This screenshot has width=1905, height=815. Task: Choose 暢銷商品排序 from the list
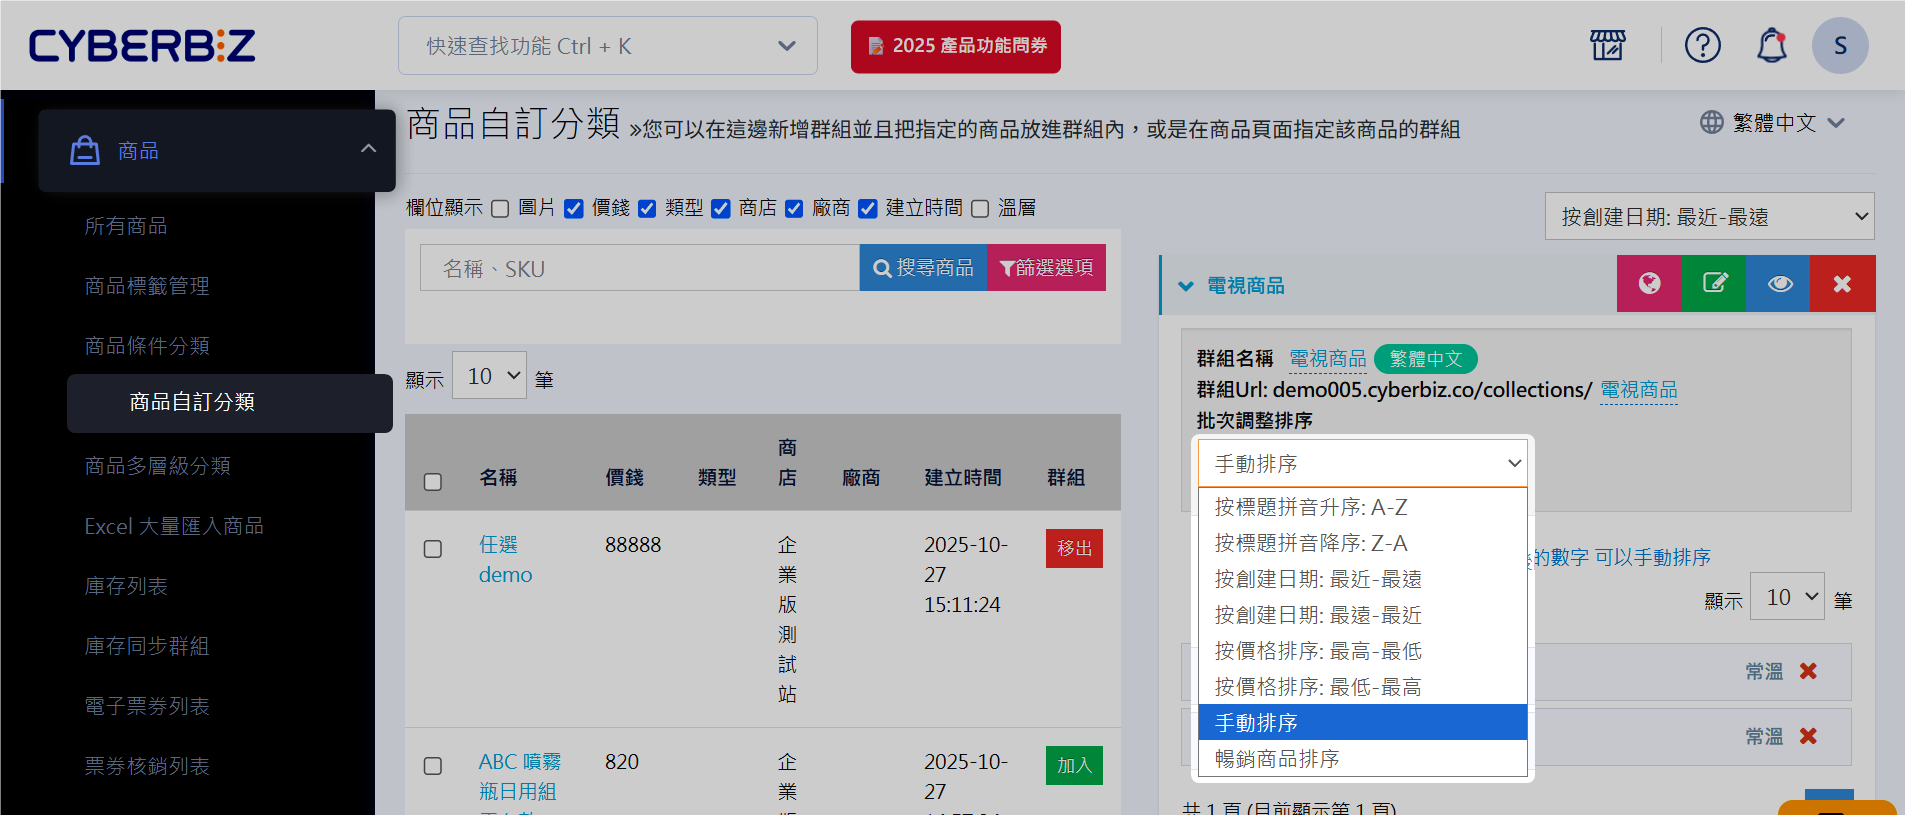point(1277,759)
